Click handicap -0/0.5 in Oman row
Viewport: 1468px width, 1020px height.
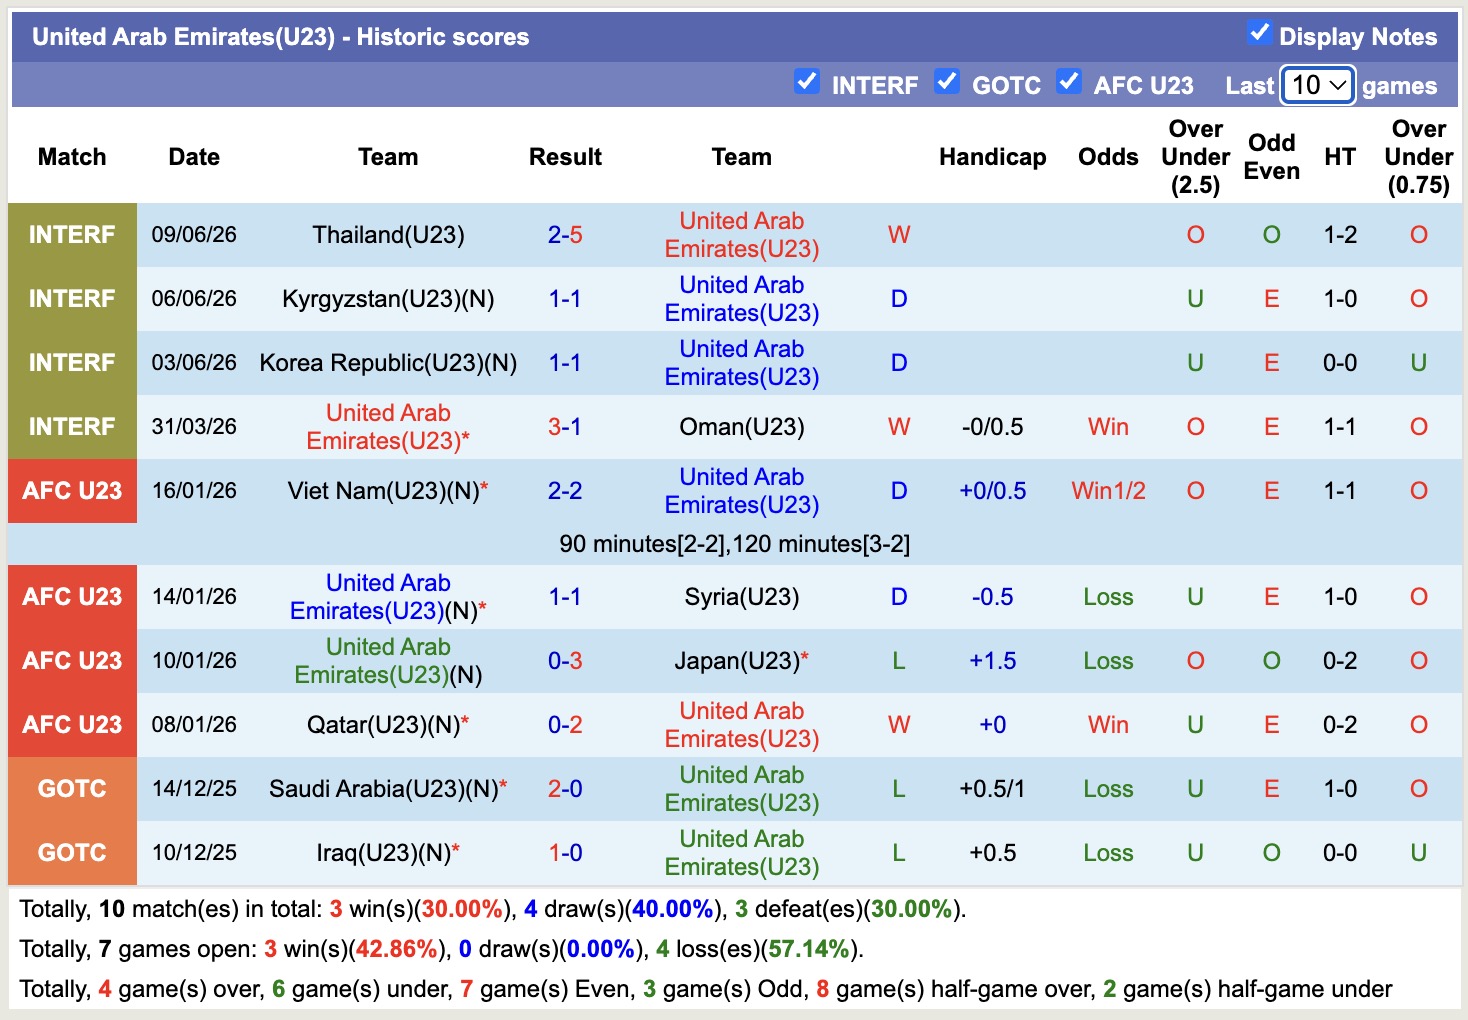coord(992,427)
